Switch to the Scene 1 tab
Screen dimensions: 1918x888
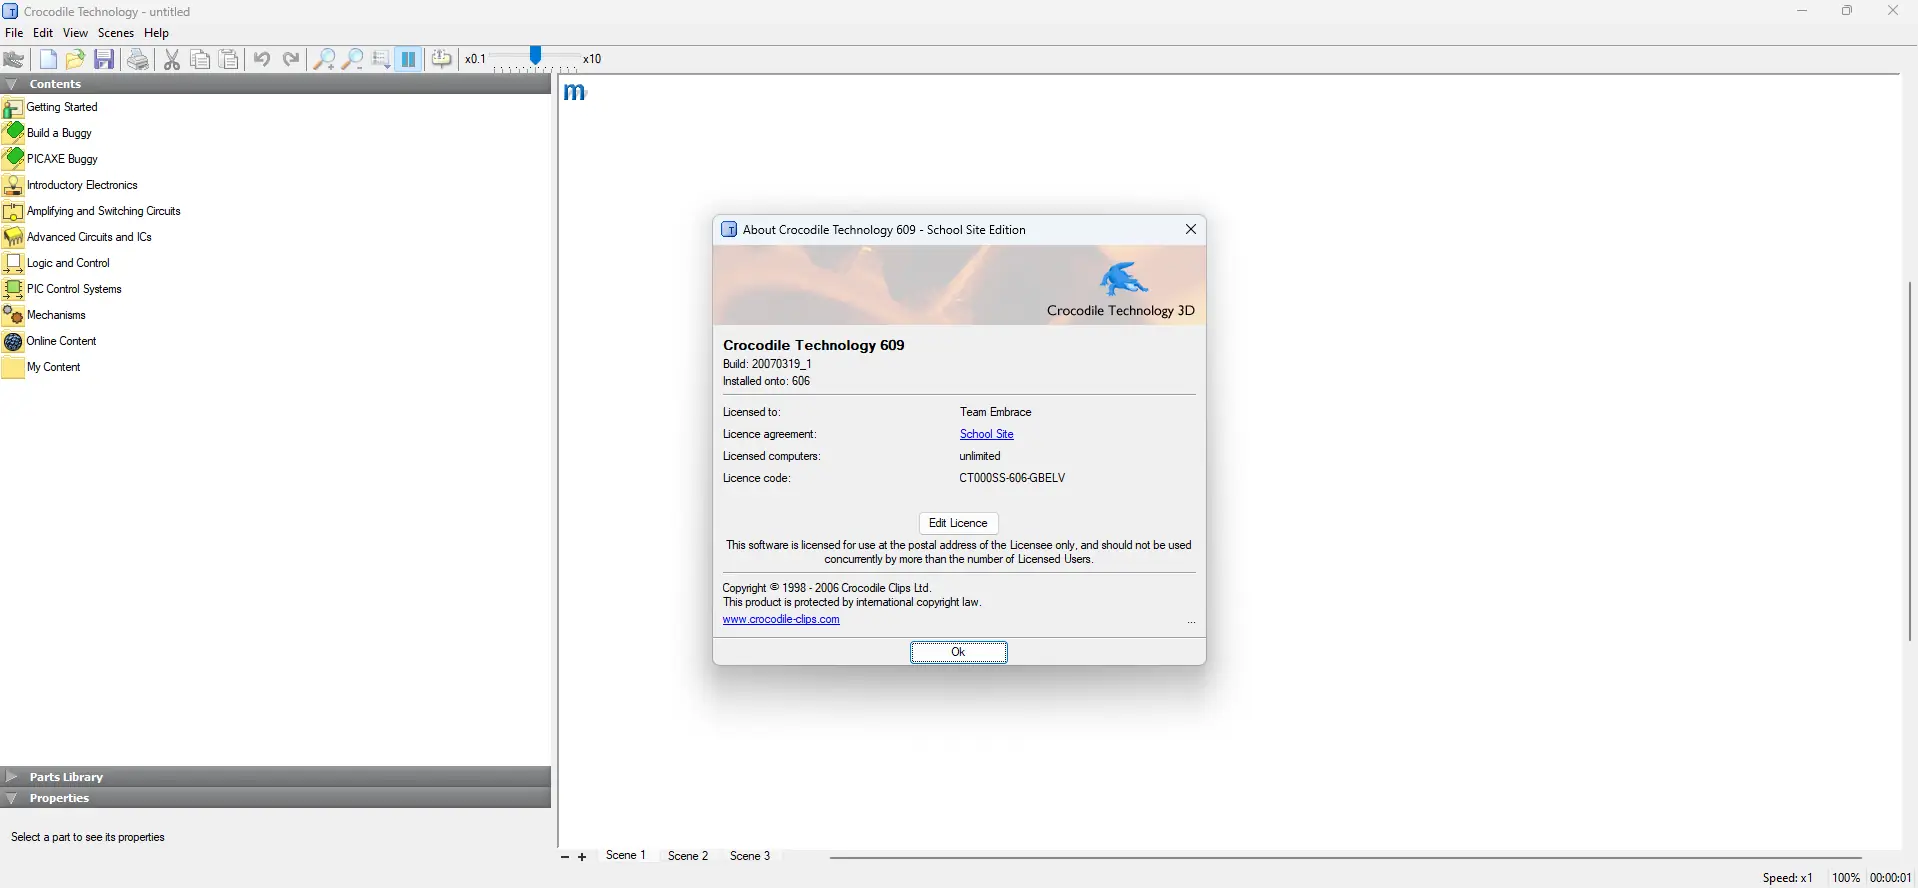coord(626,856)
